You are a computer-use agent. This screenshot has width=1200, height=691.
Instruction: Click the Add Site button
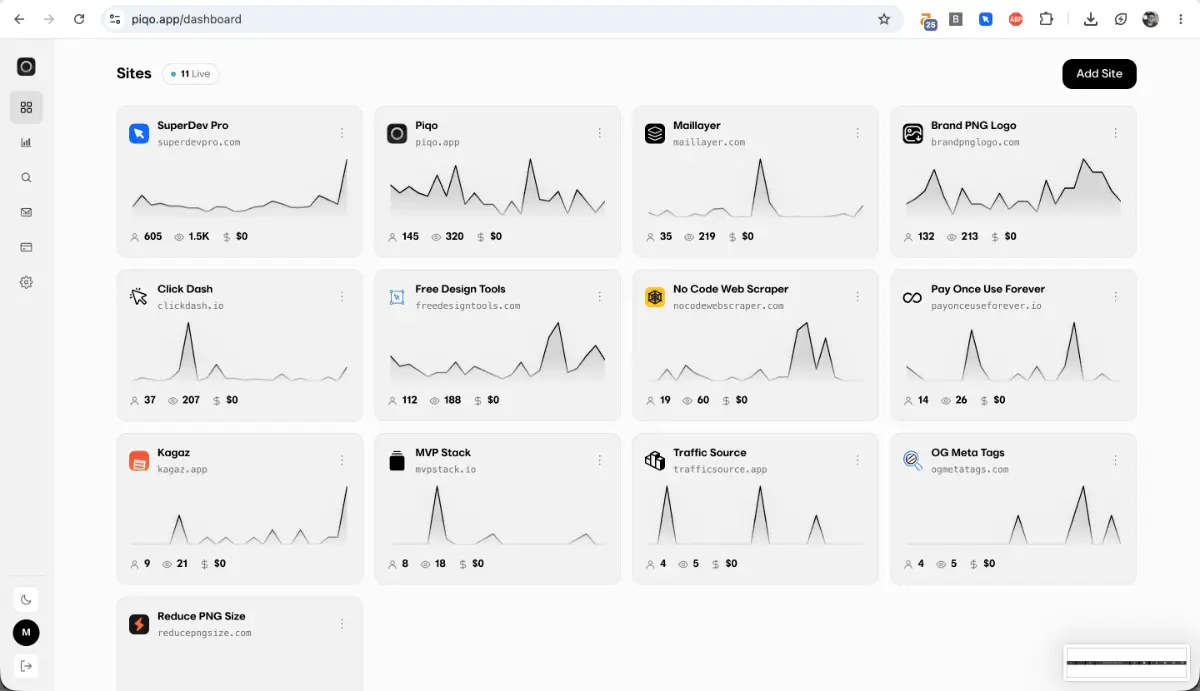pos(1099,73)
